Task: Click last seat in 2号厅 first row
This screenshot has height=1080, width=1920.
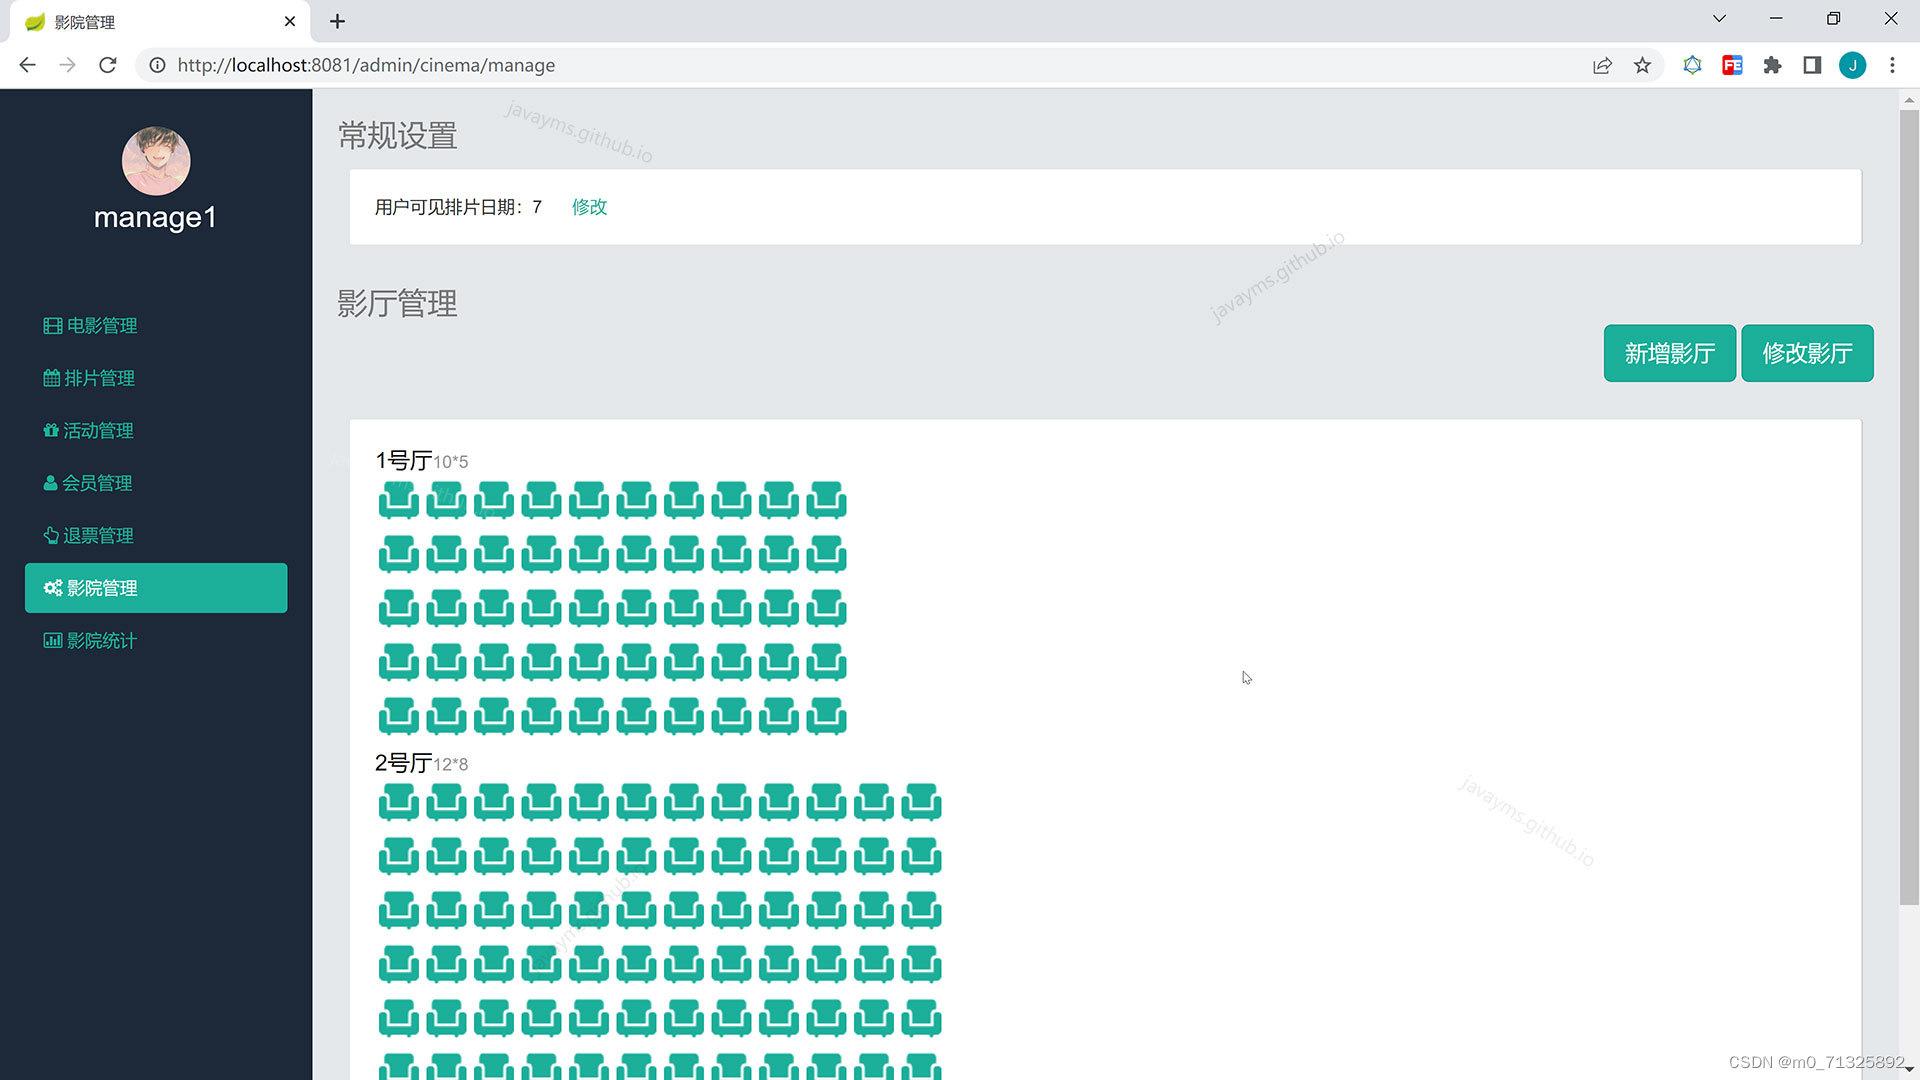Action: (921, 801)
